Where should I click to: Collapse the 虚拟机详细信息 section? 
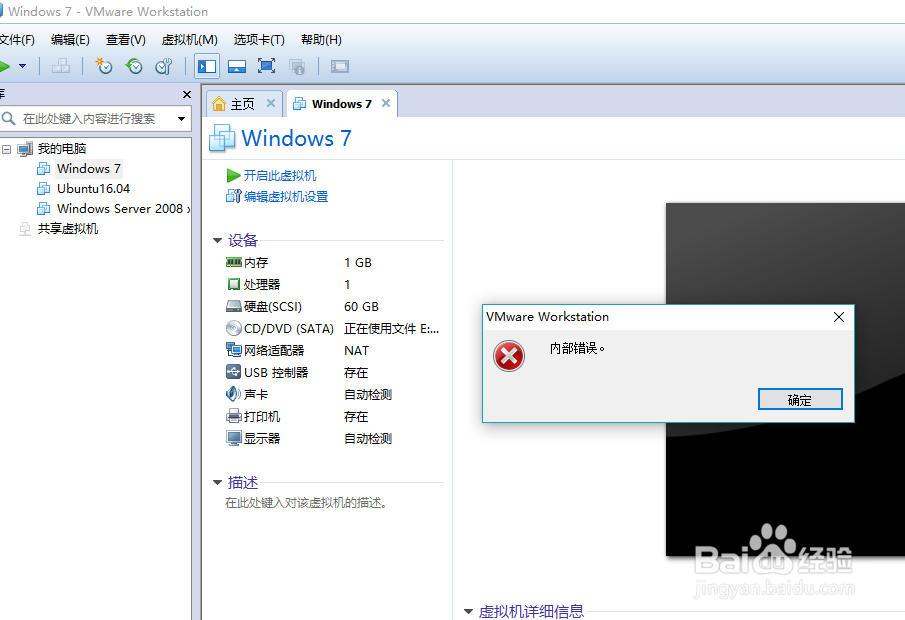(469, 611)
